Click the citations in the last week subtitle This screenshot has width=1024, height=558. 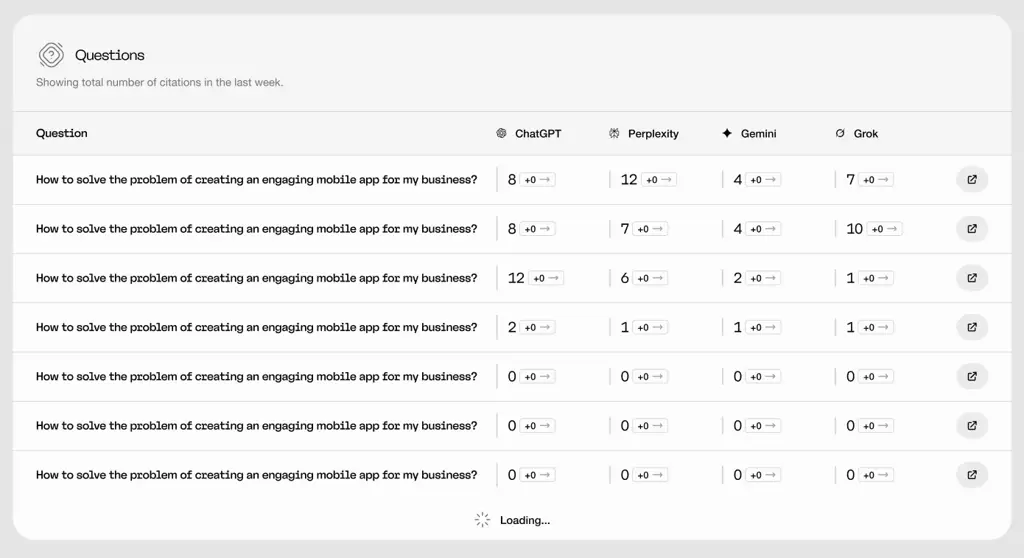pyautogui.click(x=159, y=82)
